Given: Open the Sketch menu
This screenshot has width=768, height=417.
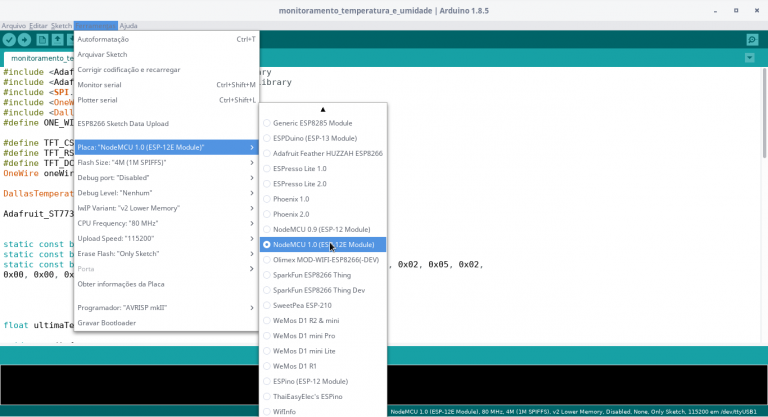Looking at the screenshot, I should 62,24.
